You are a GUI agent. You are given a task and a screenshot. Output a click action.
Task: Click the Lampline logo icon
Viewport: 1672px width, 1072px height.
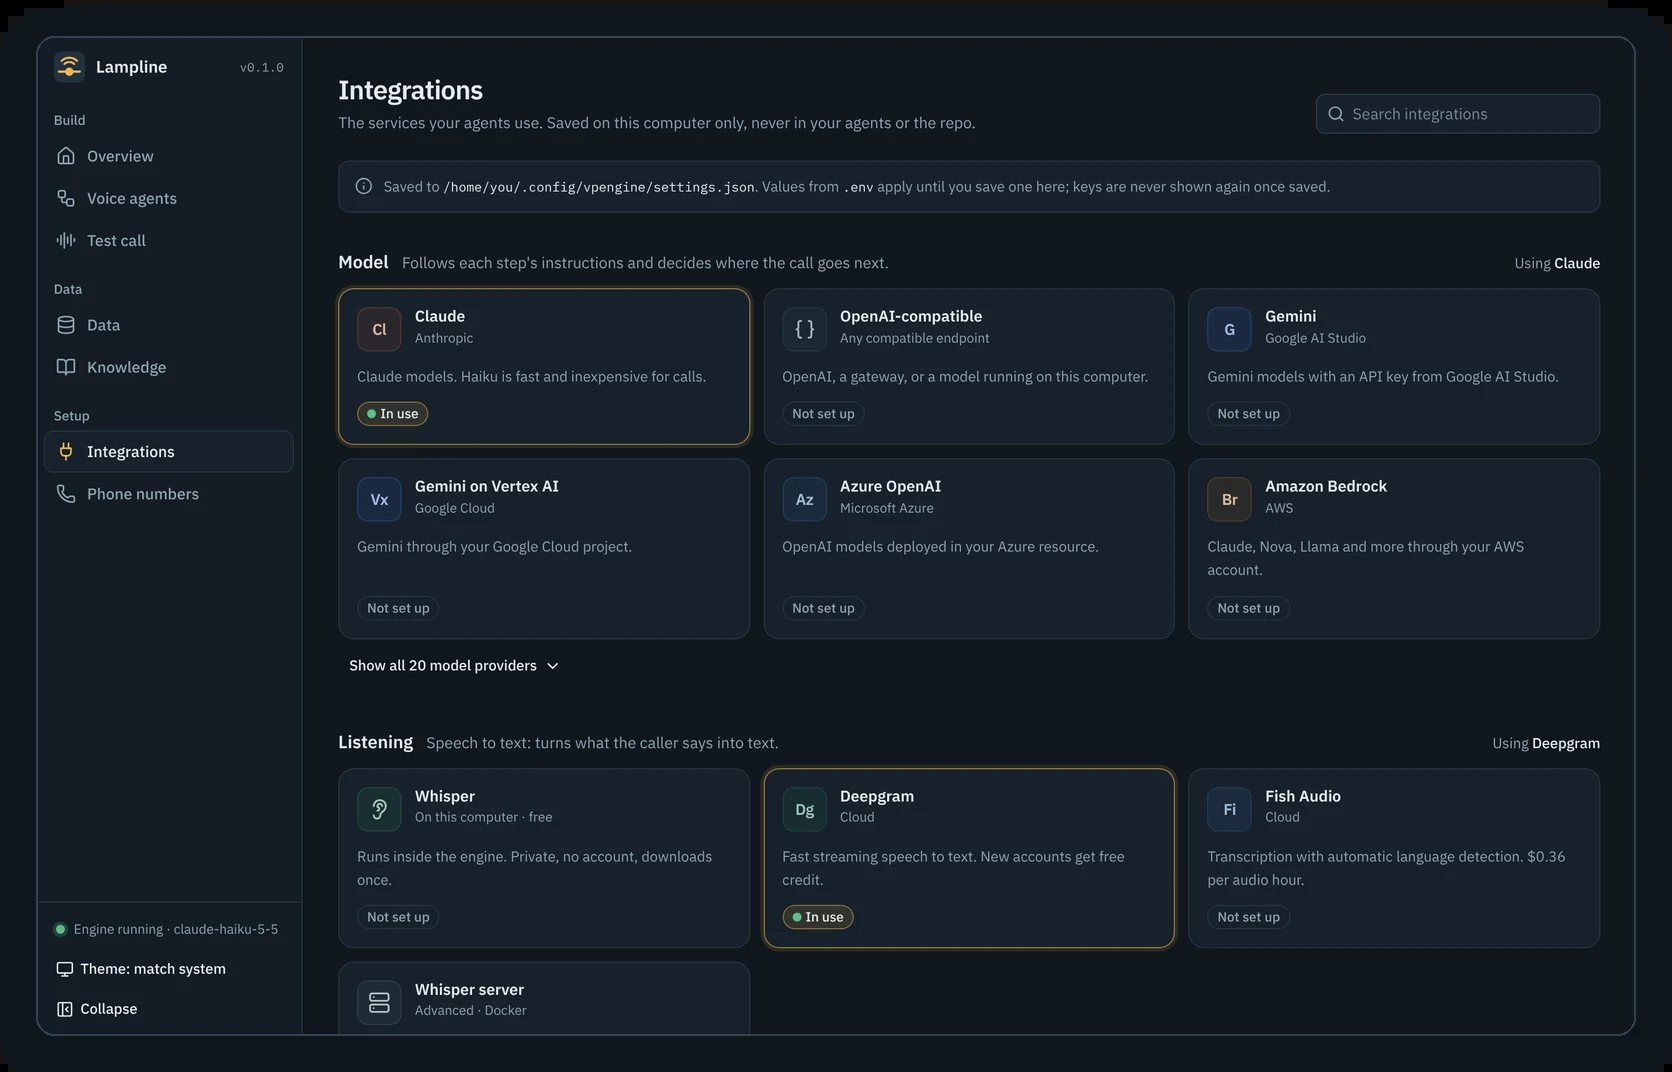(69, 67)
